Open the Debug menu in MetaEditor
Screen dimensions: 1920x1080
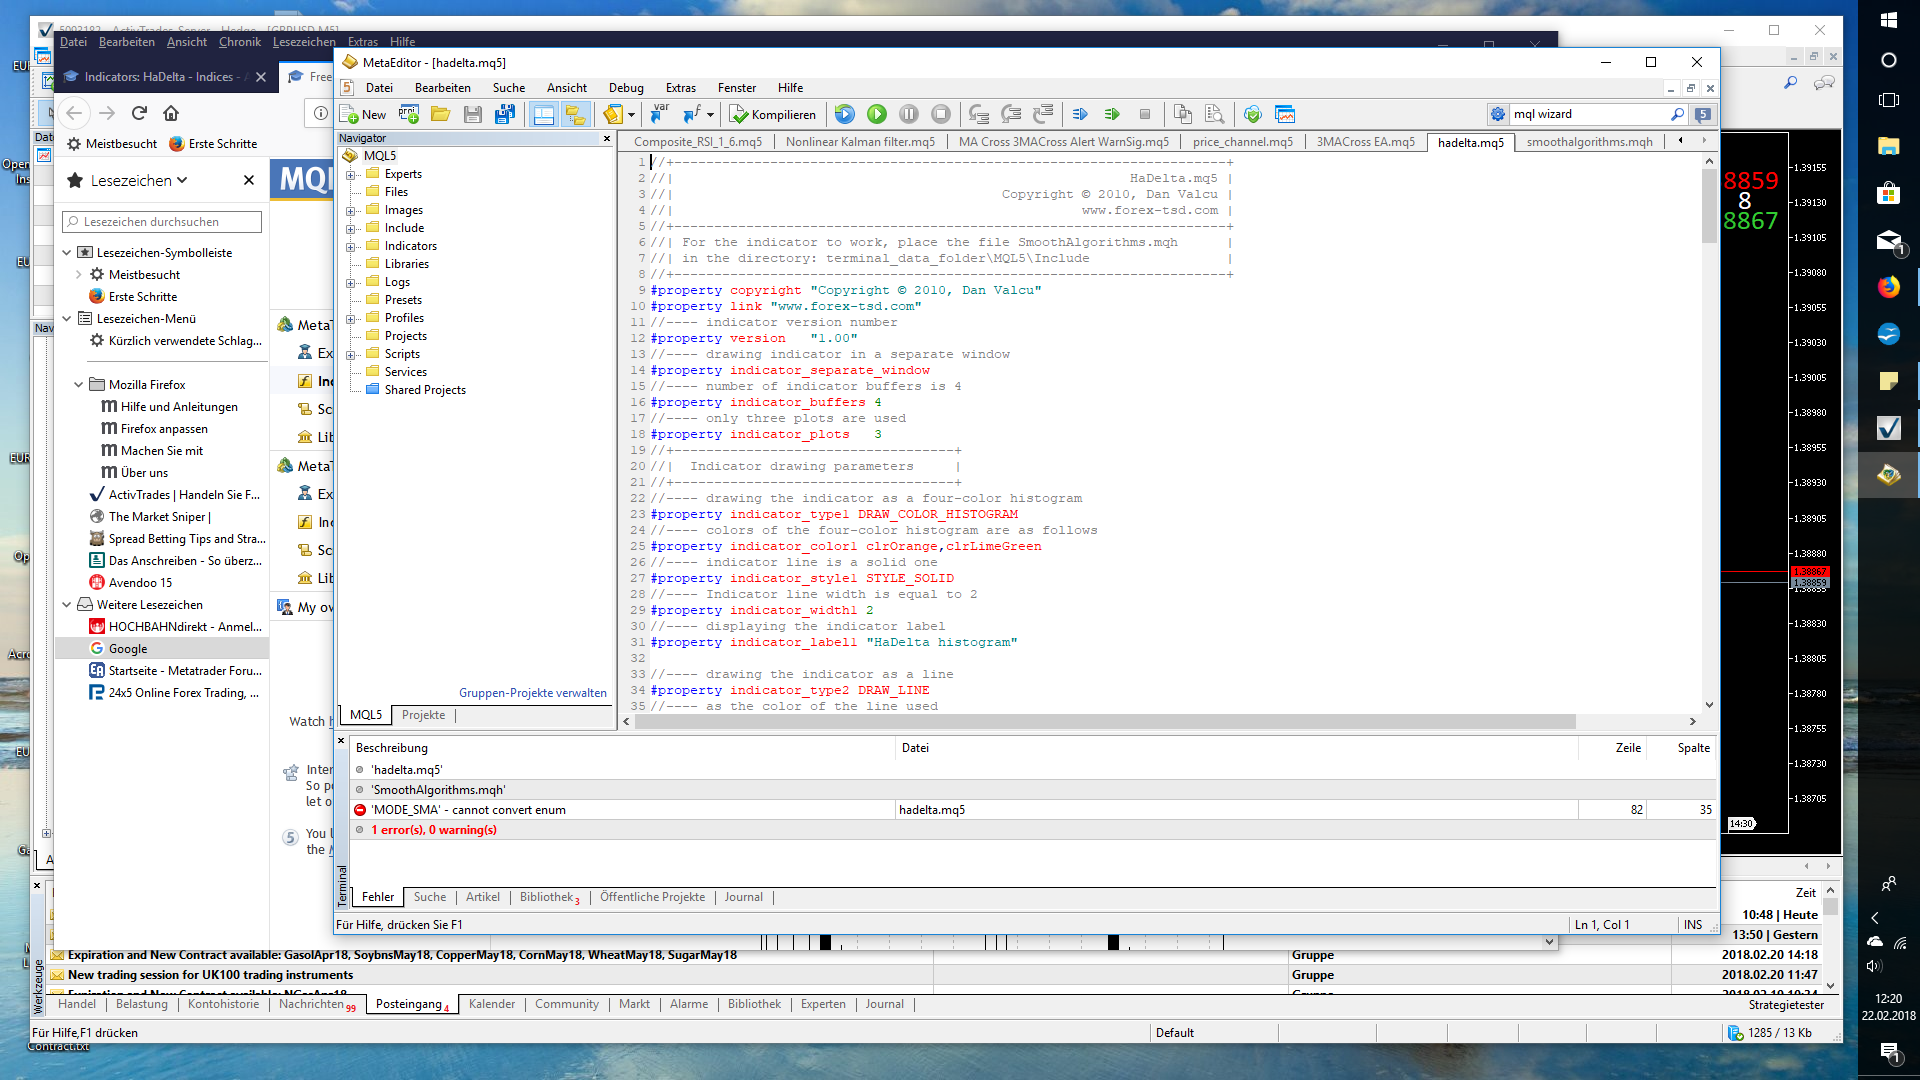[x=626, y=88]
